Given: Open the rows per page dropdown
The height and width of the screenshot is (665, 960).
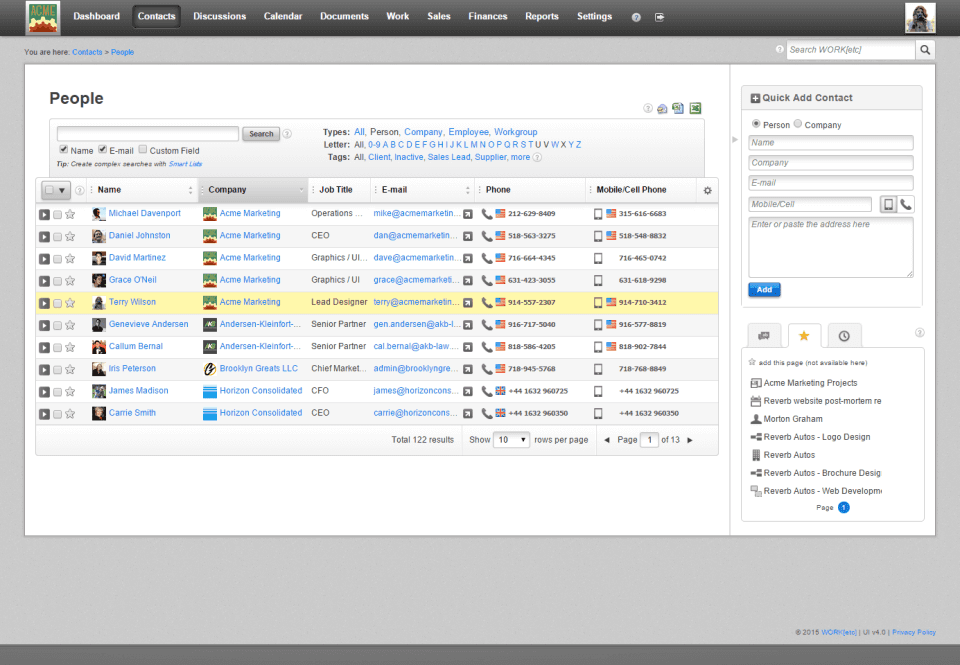Looking at the screenshot, I should click(x=512, y=440).
